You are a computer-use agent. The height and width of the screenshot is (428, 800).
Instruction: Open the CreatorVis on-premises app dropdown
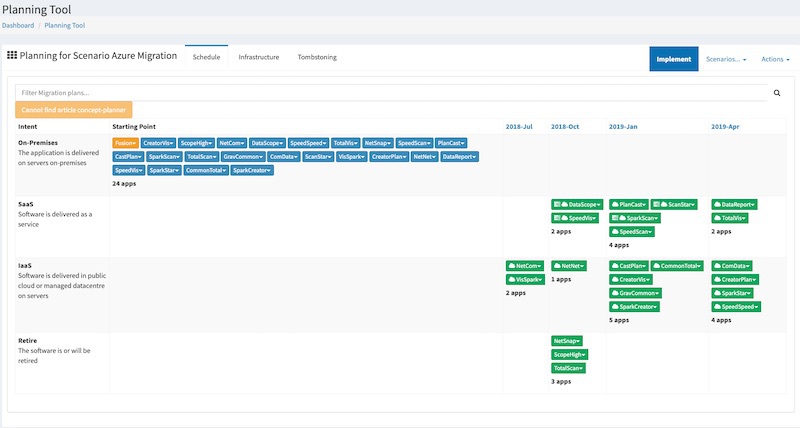click(x=158, y=143)
